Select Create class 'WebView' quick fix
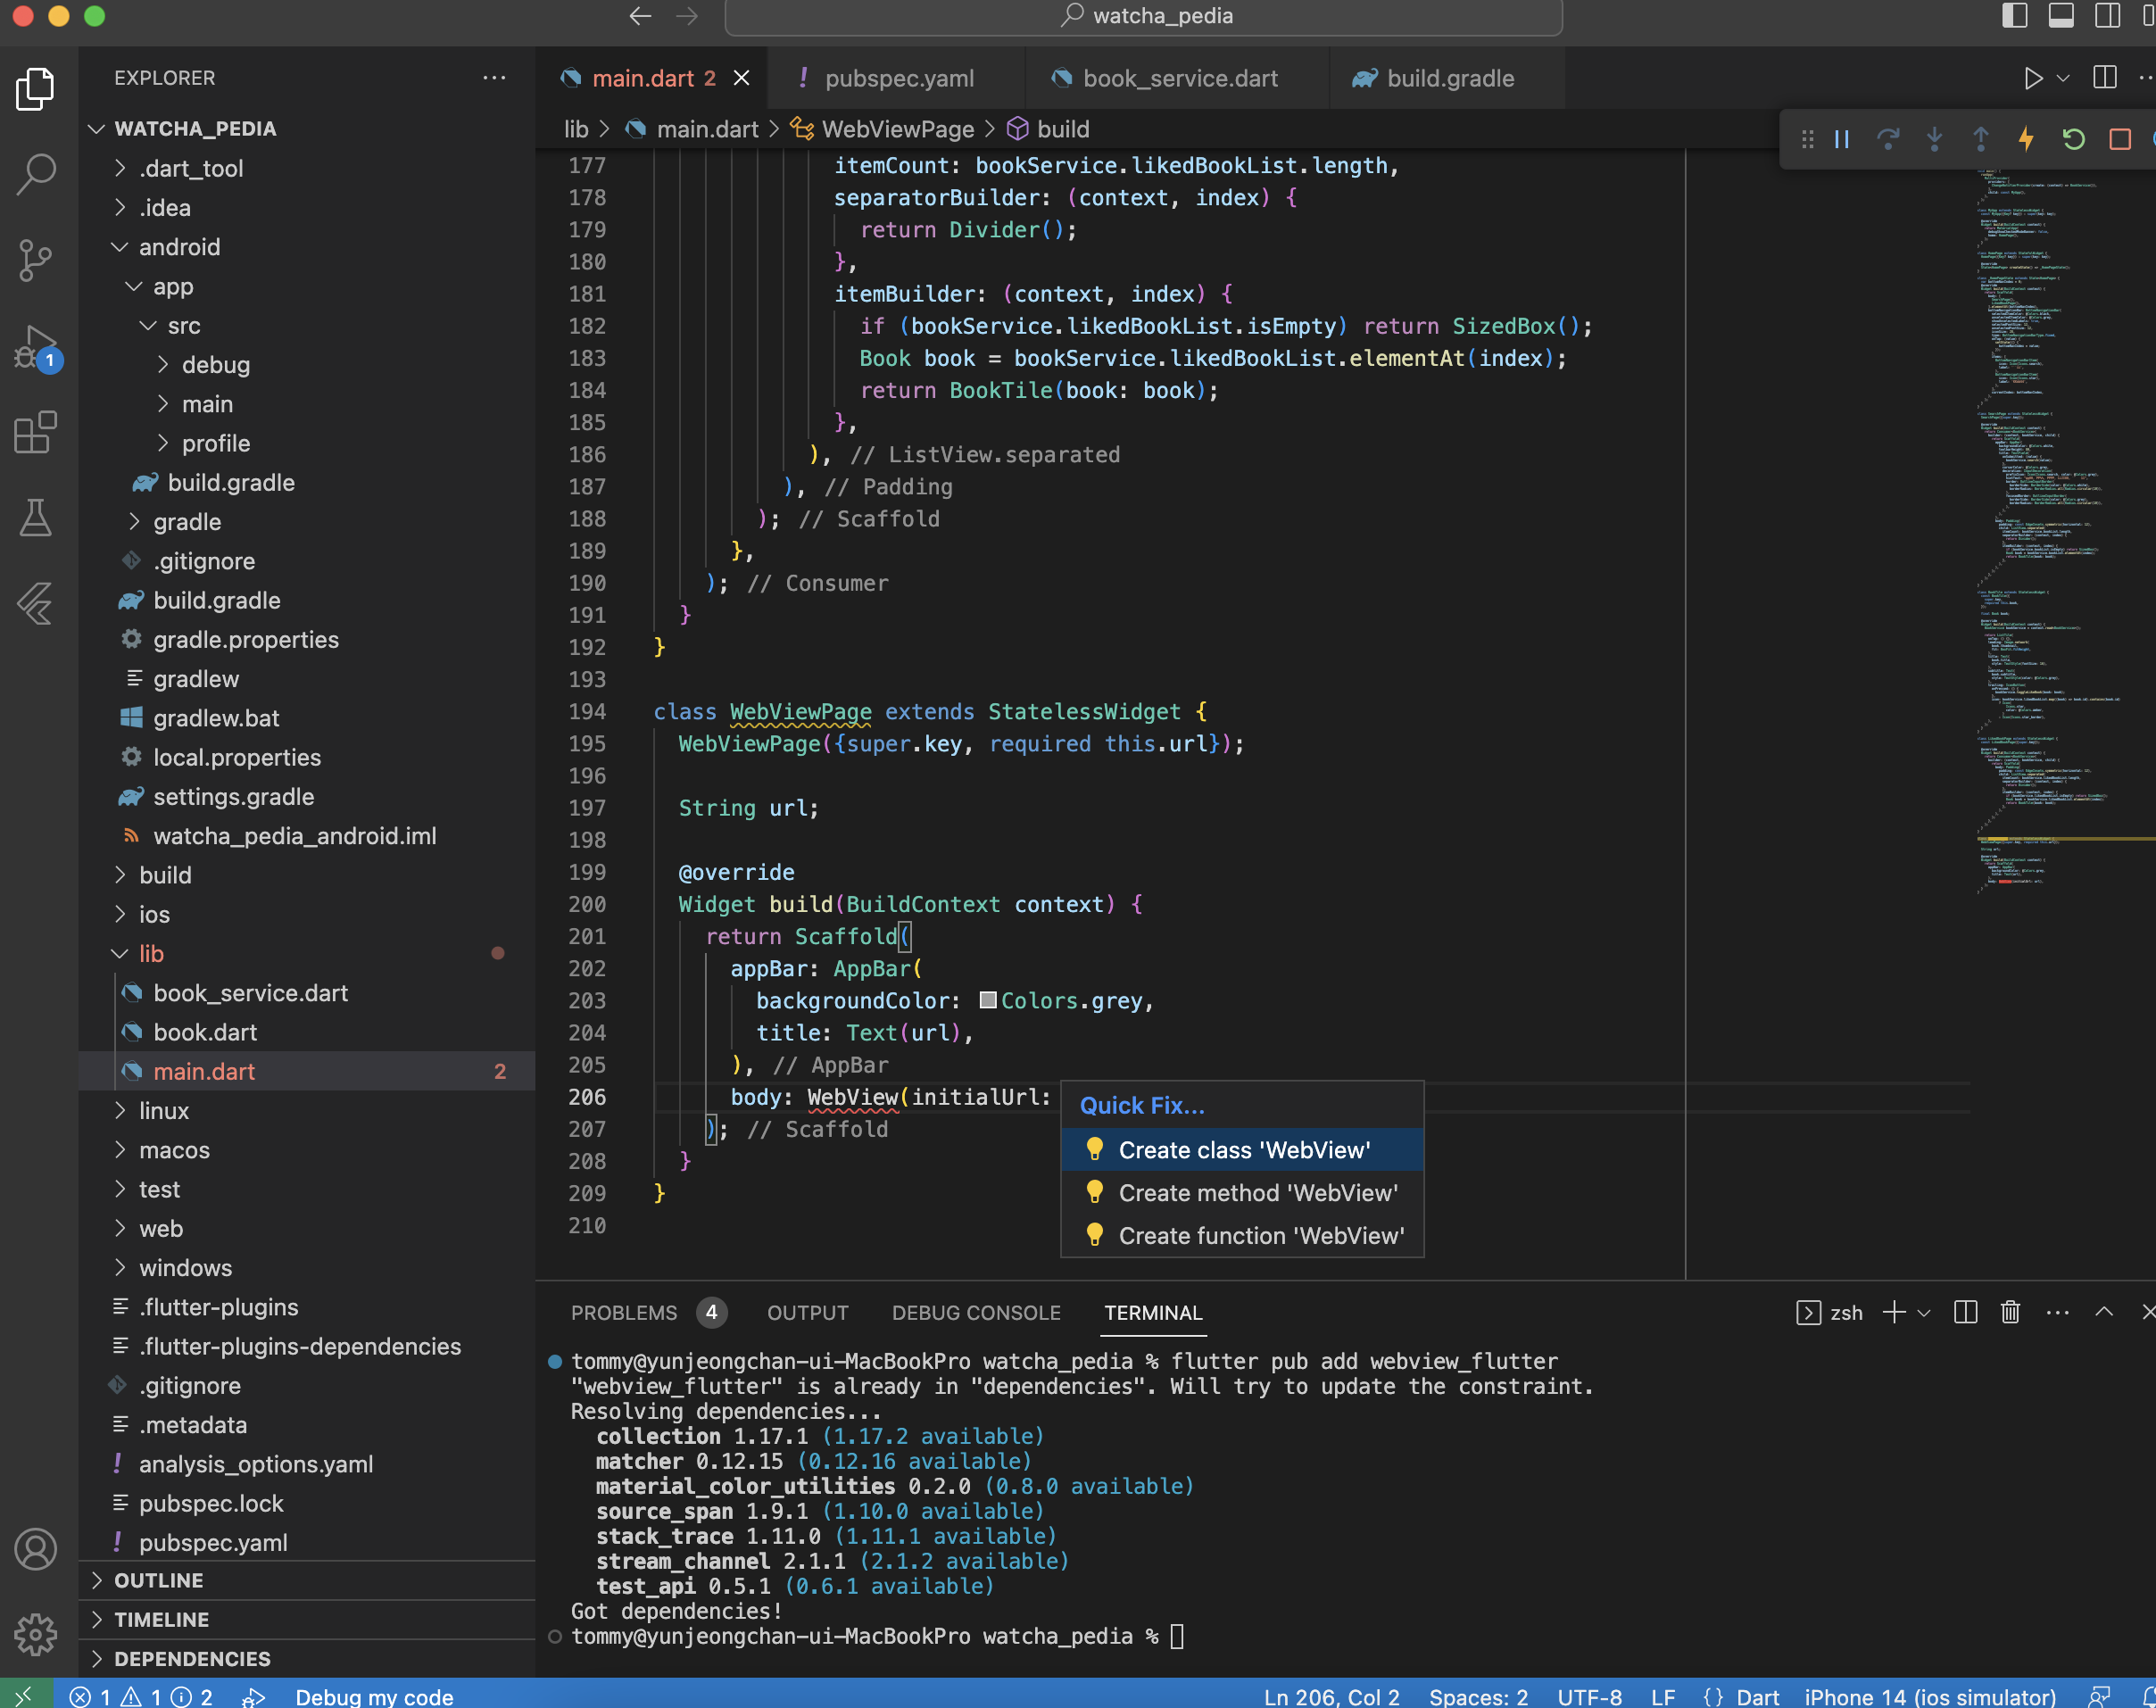 point(1242,1150)
